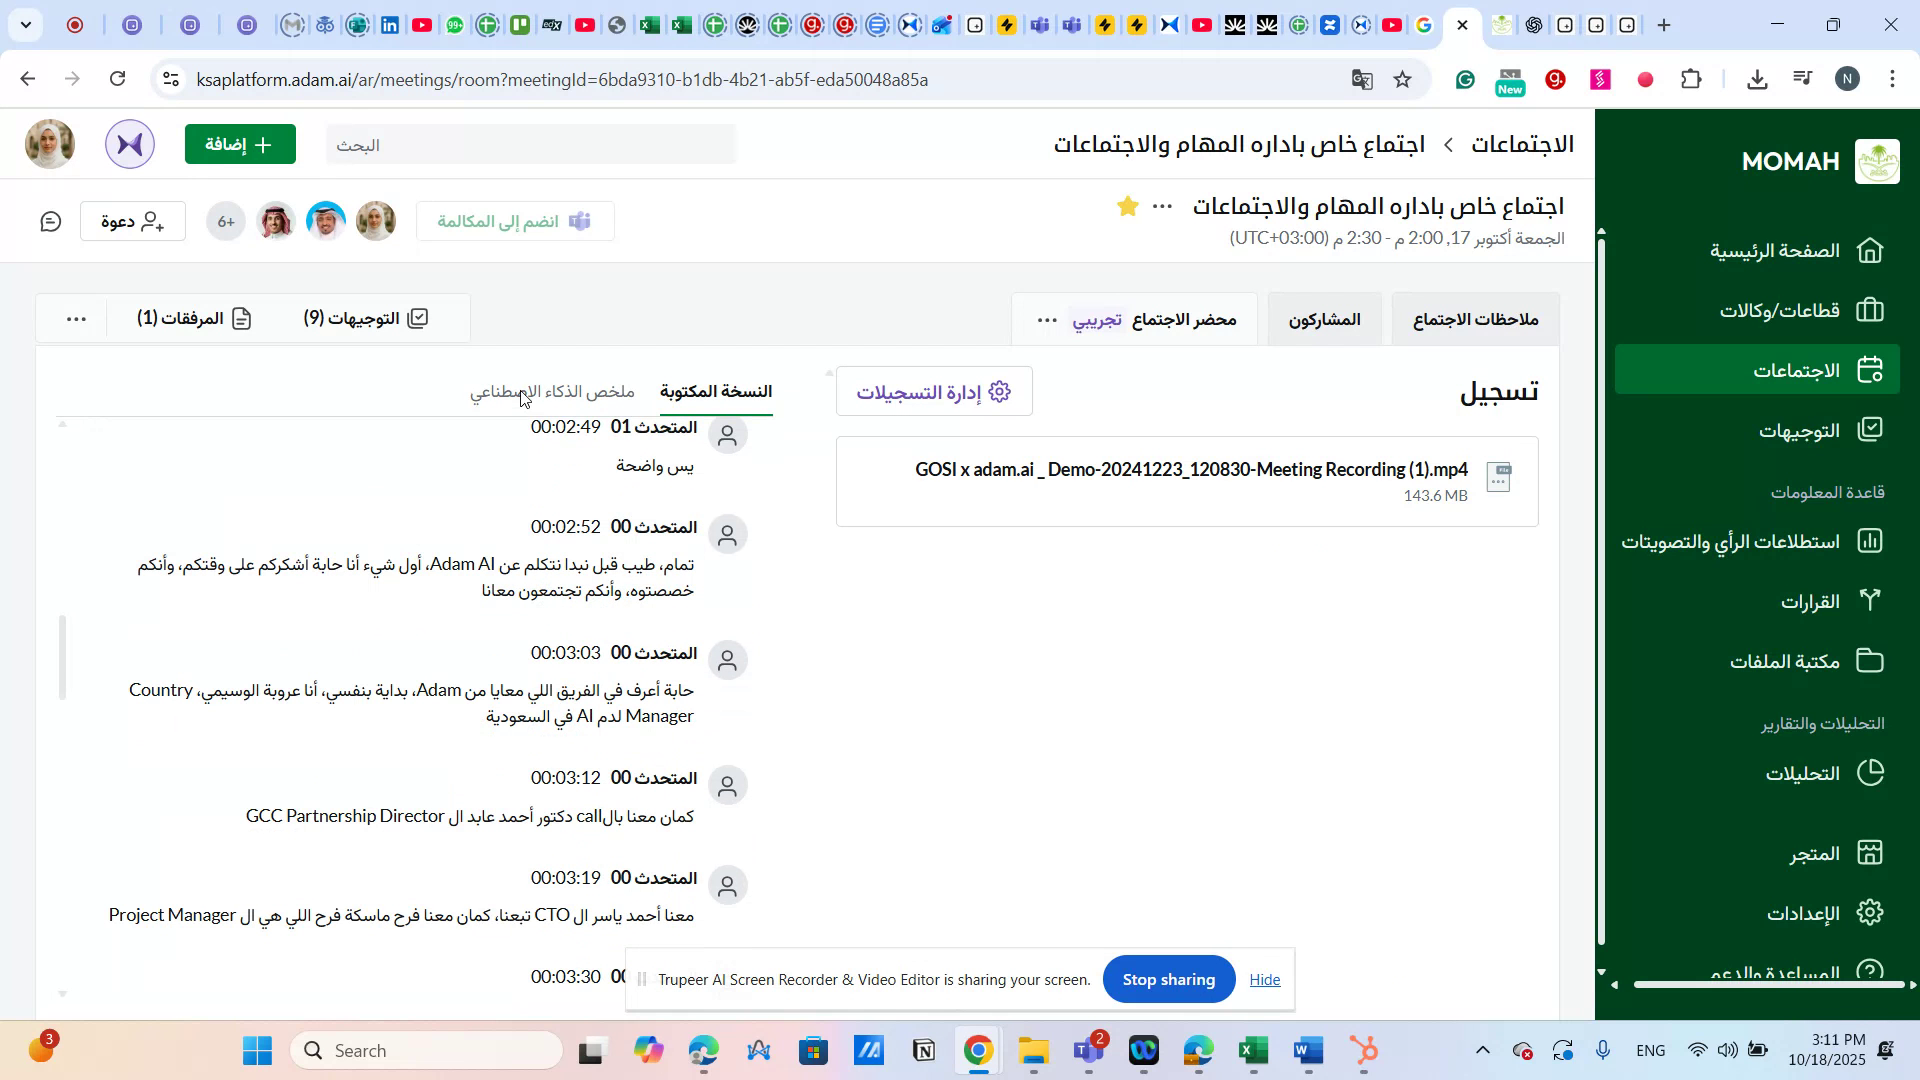
Task: Open the chat bubble icon near the top left
Action: click(x=50, y=221)
